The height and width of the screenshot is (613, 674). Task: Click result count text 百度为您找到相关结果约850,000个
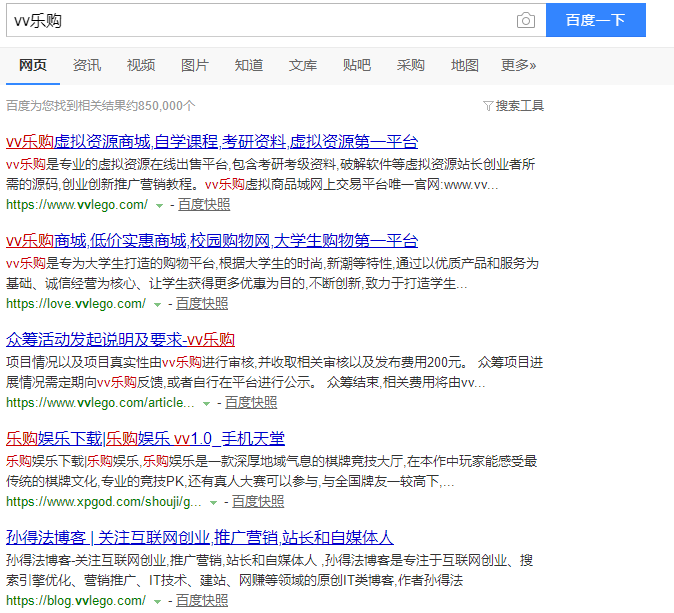pyautogui.click(x=101, y=106)
